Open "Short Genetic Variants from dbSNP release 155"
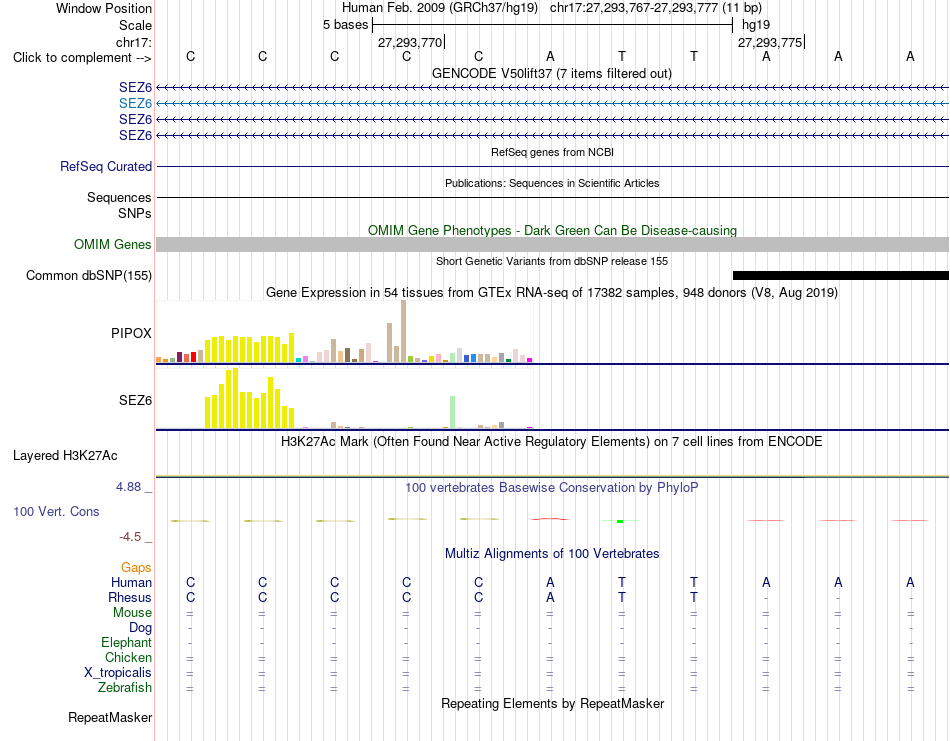The width and height of the screenshot is (950, 741). click(552, 261)
